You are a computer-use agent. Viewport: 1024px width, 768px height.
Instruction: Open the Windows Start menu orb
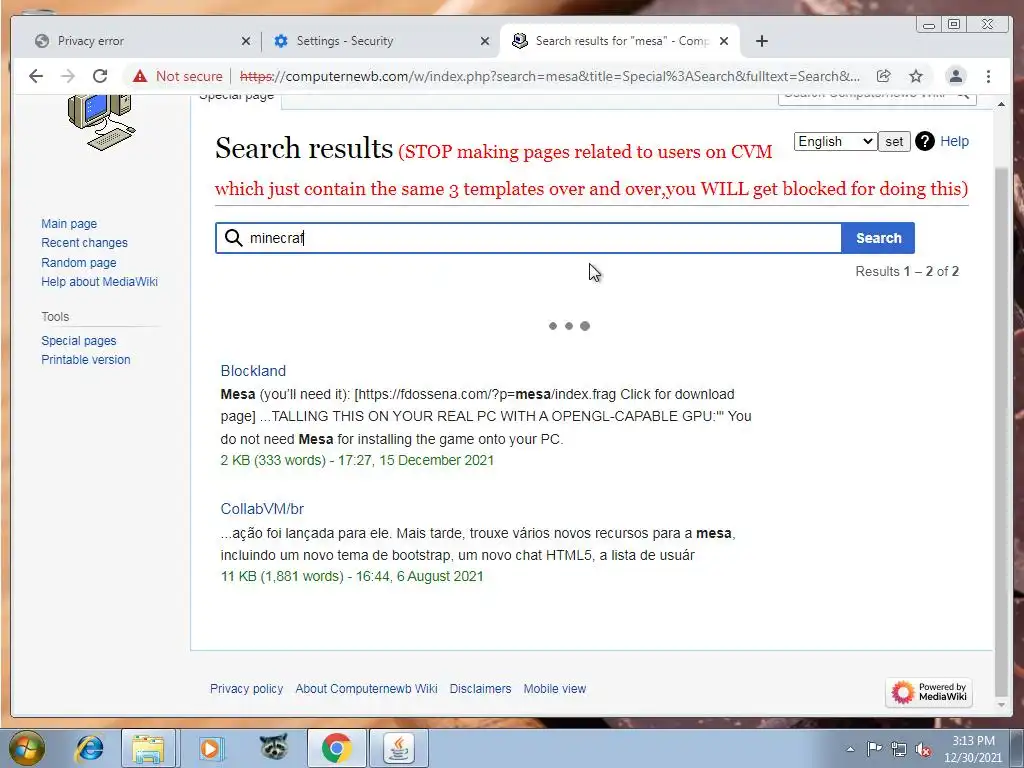[x=26, y=748]
